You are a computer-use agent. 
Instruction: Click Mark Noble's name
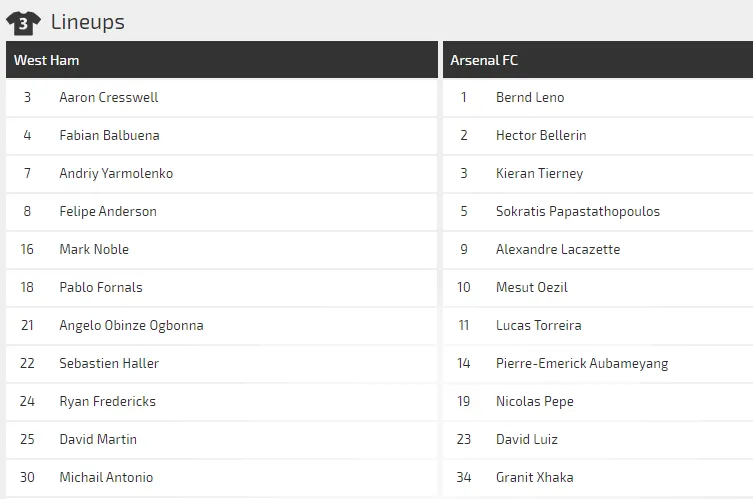pos(94,249)
